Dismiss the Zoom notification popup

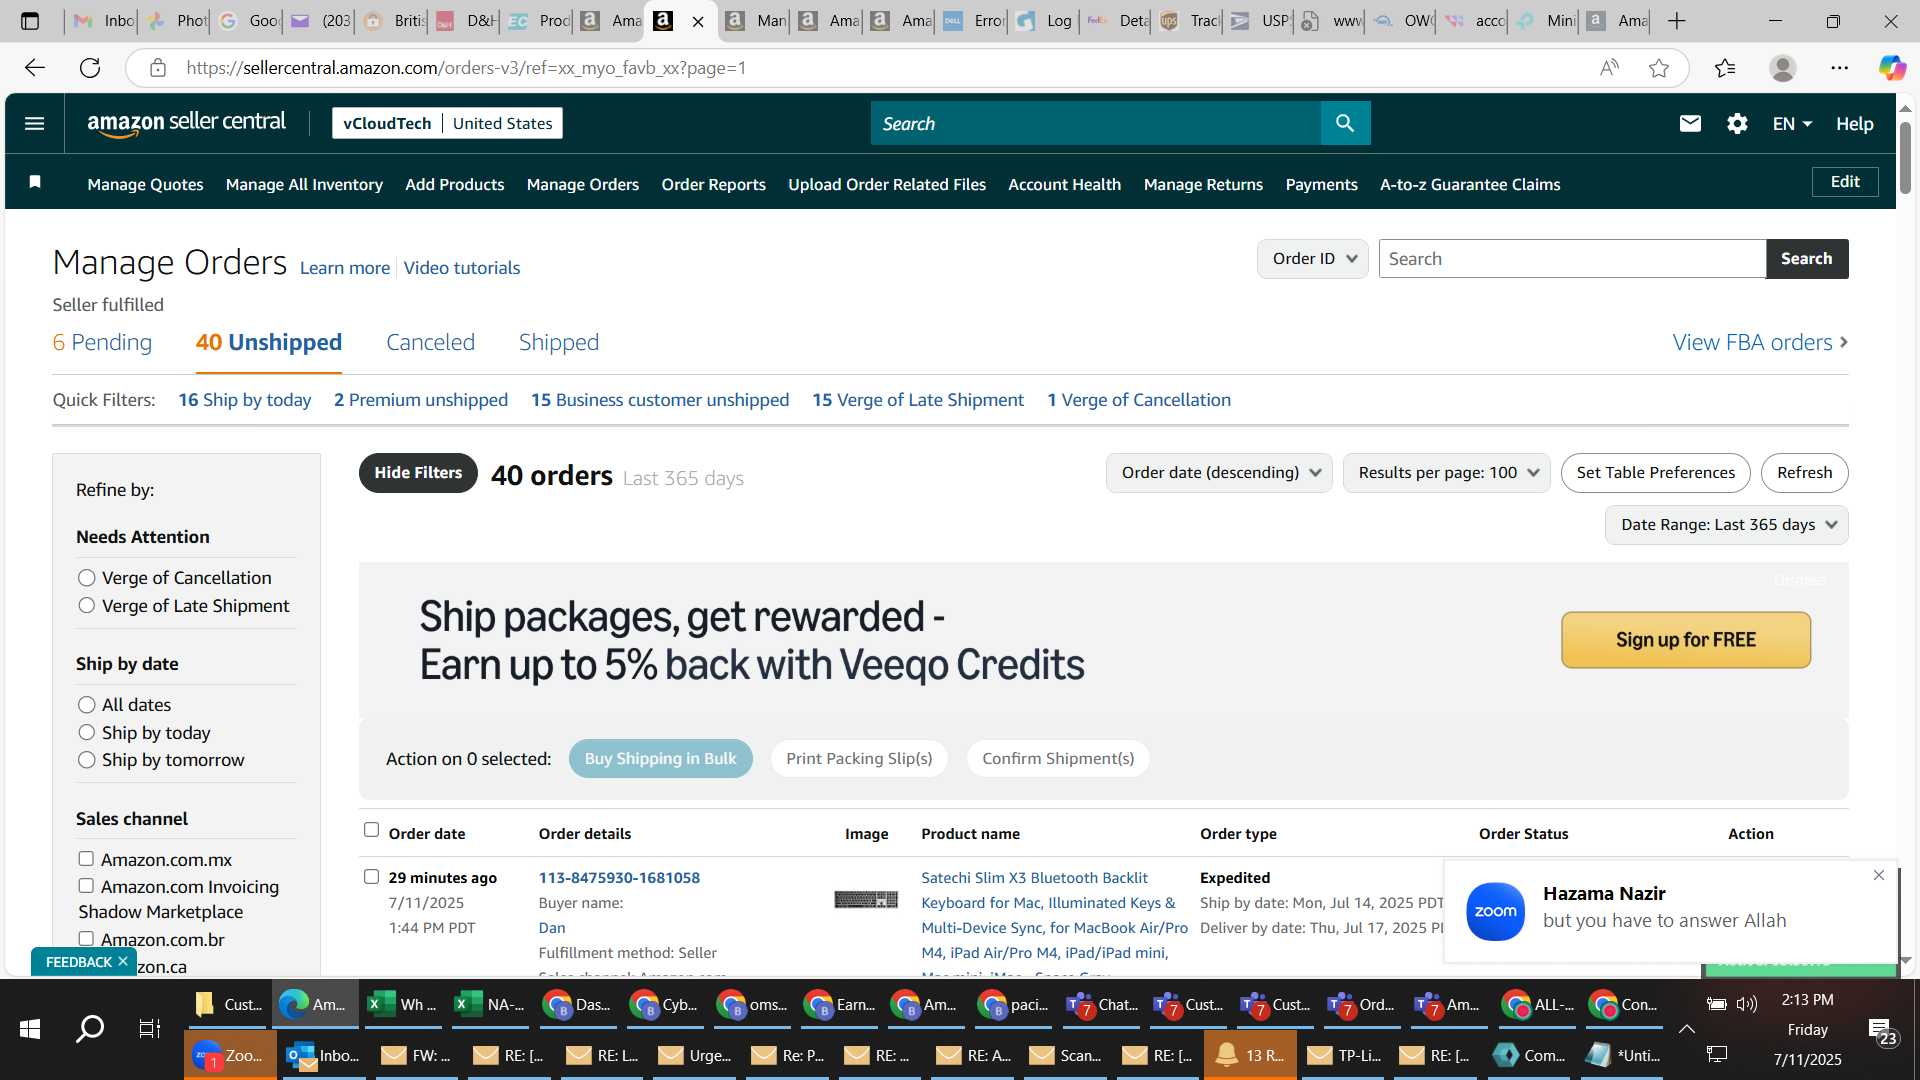pyautogui.click(x=1879, y=875)
